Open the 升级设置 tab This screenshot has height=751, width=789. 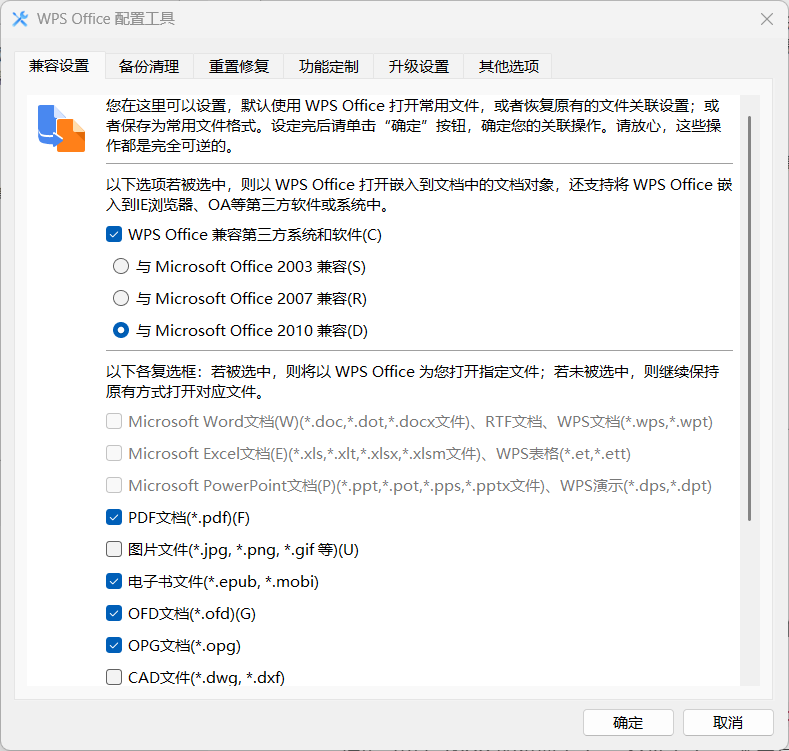pos(419,66)
